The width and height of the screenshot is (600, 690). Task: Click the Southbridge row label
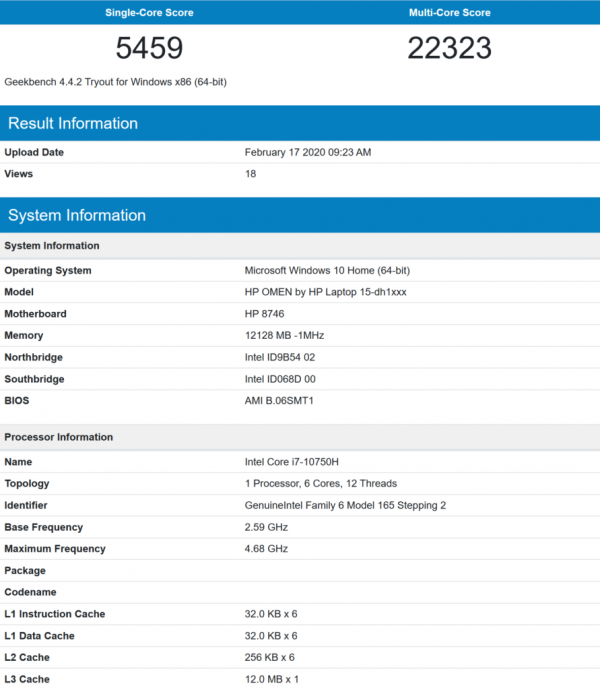[34, 379]
